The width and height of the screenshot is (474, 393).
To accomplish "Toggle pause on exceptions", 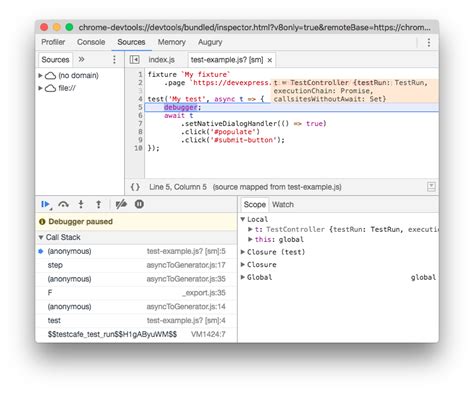I will point(139,204).
